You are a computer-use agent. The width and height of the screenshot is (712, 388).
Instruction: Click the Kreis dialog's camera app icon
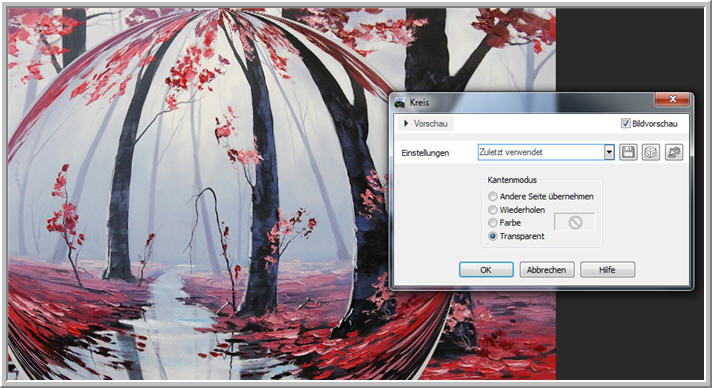[x=400, y=103]
